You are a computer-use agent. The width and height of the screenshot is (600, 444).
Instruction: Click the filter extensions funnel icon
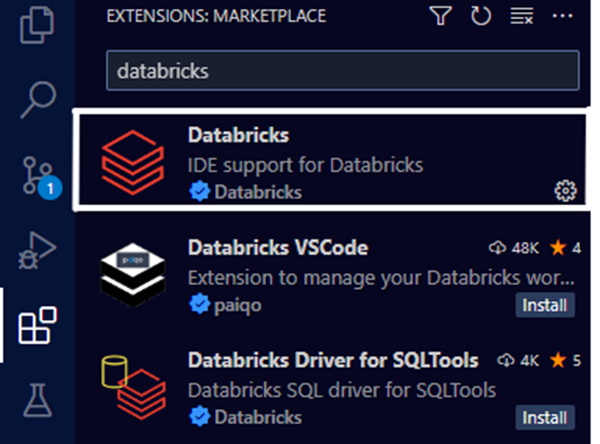pyautogui.click(x=440, y=16)
